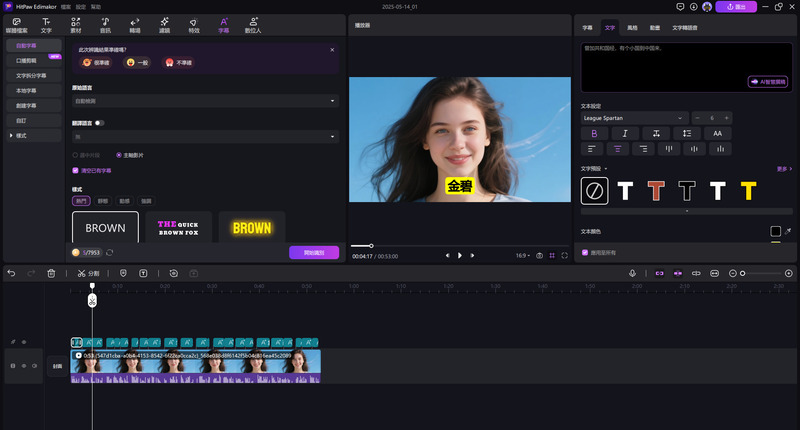Apply bold formatting to subtitle text
This screenshot has width=800, height=430.
(x=594, y=133)
